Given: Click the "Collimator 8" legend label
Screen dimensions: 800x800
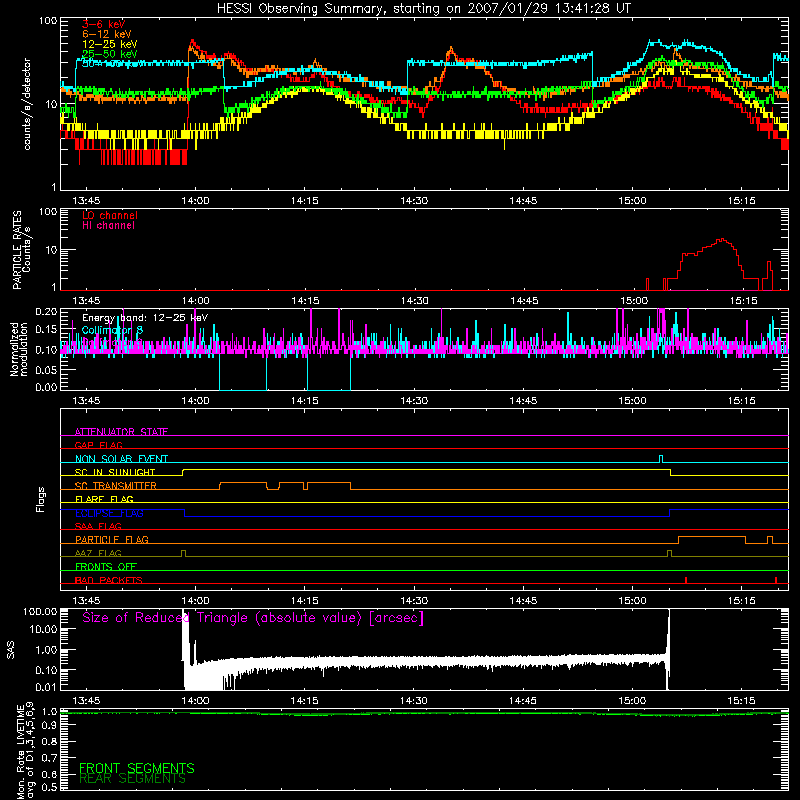Looking at the screenshot, I should click(112, 330).
